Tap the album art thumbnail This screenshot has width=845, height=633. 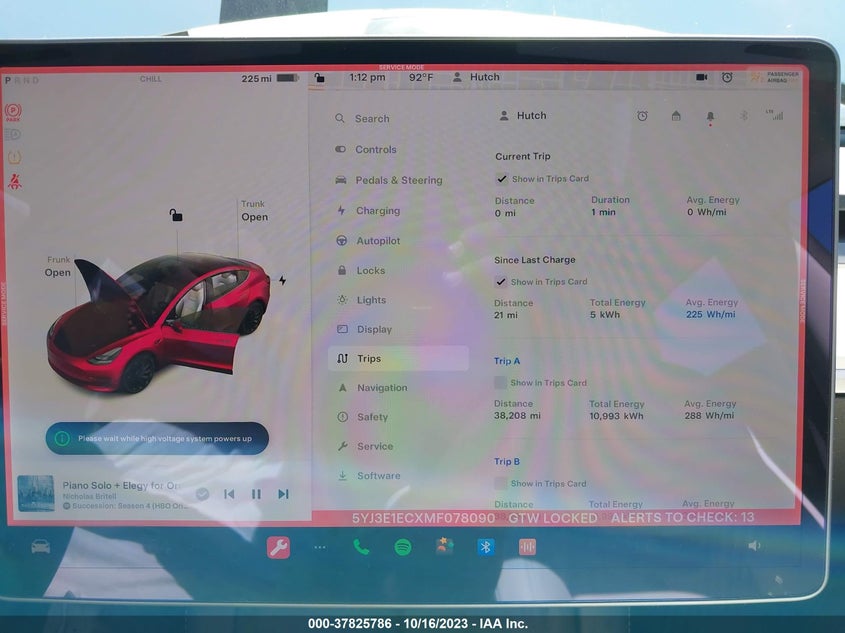[36, 493]
